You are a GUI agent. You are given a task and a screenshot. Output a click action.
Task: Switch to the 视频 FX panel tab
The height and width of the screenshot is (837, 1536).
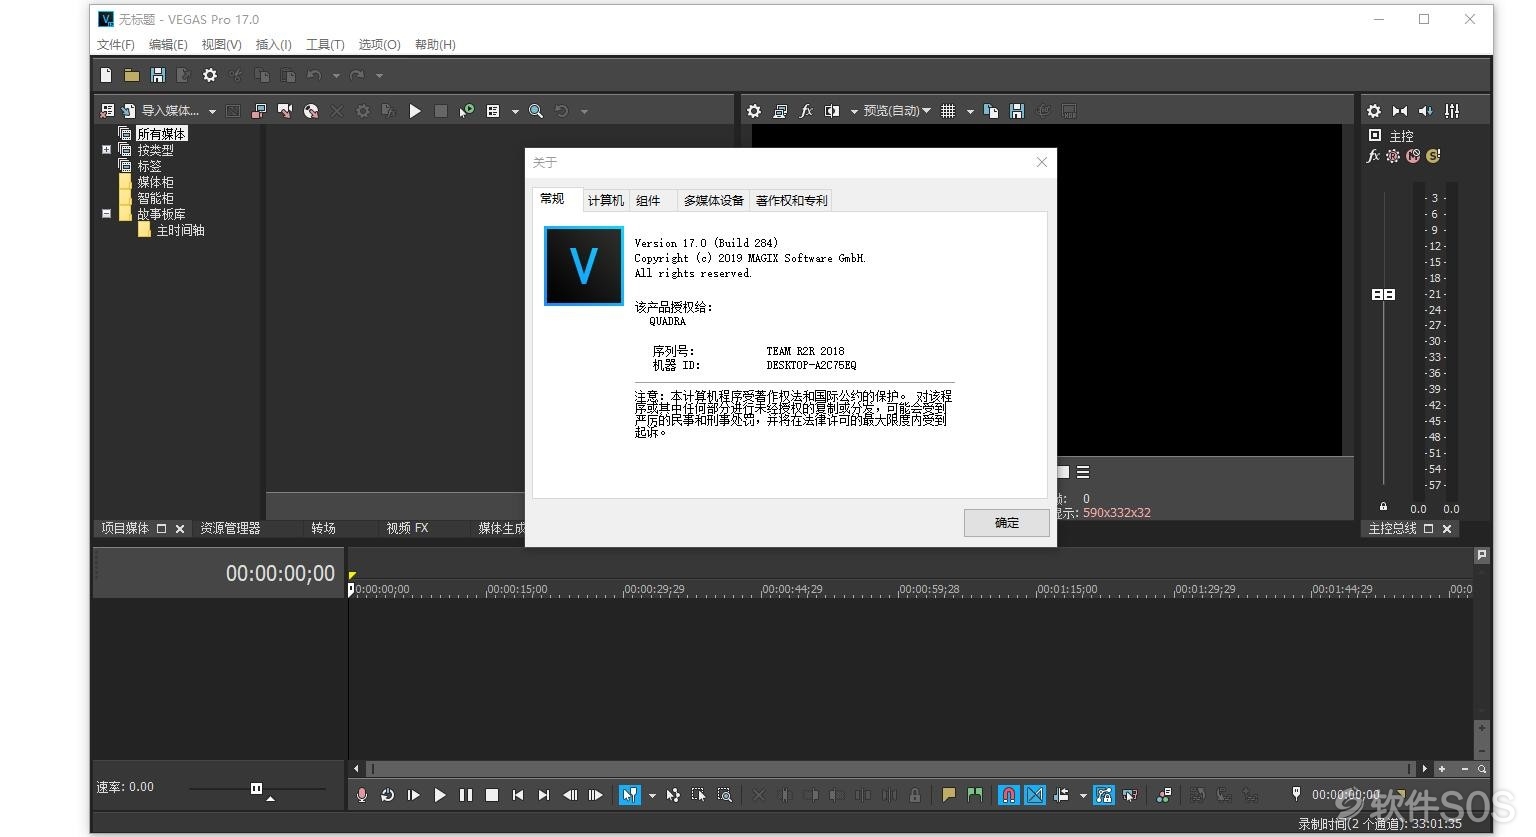407,528
